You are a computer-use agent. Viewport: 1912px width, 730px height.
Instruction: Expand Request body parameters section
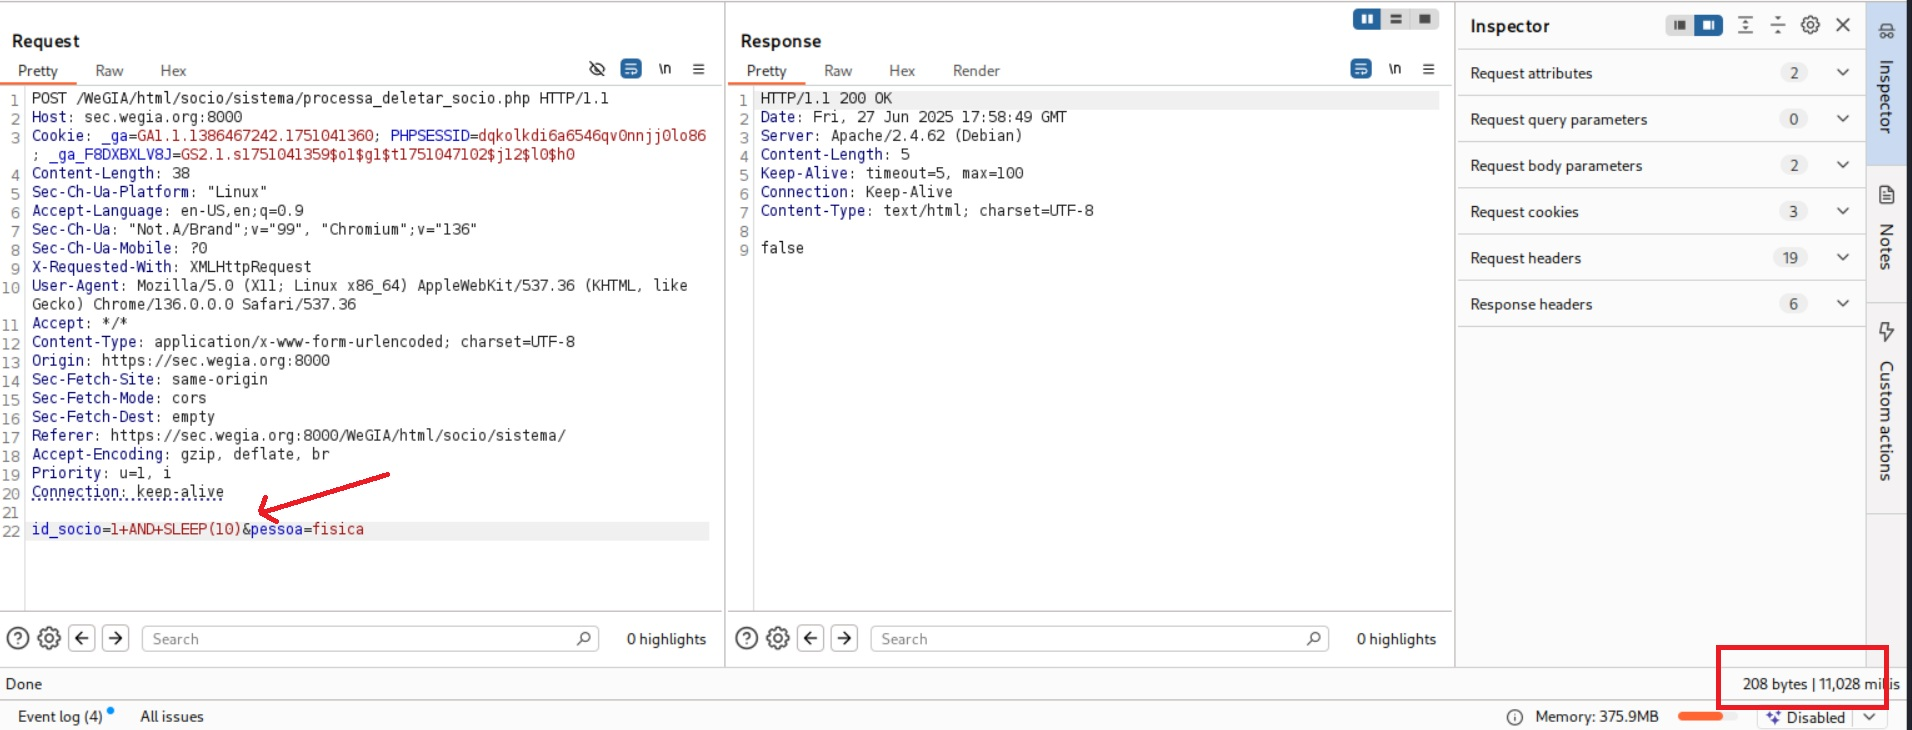click(1843, 165)
